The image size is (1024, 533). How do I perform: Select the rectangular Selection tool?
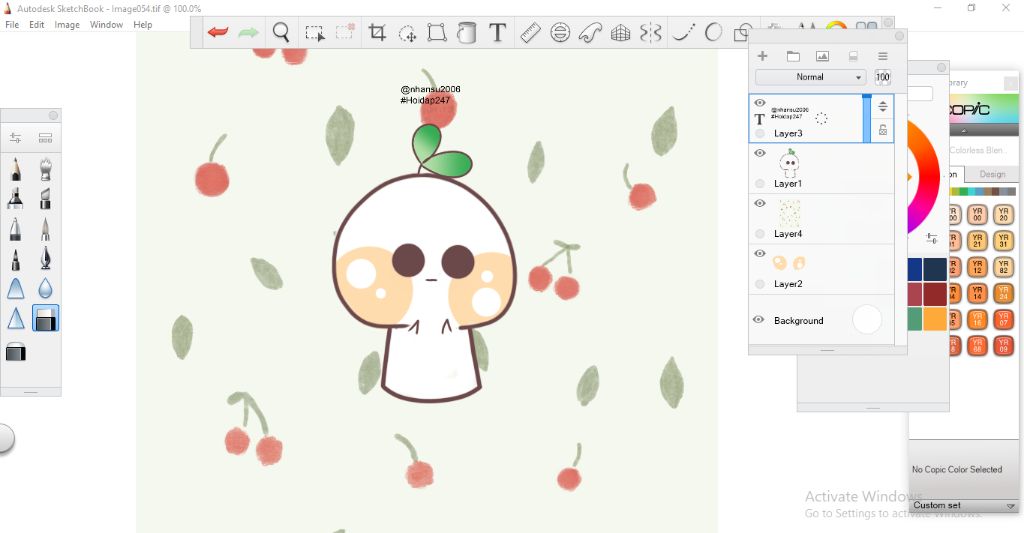click(x=315, y=33)
